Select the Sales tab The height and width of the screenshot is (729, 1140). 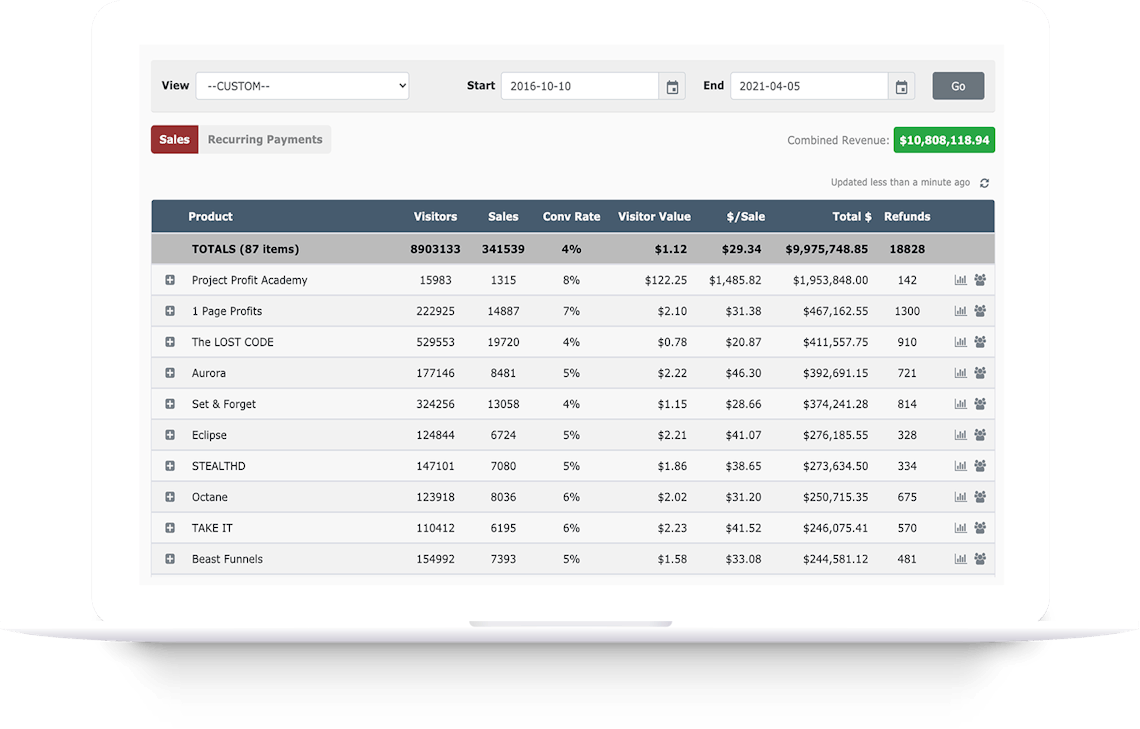click(x=174, y=140)
